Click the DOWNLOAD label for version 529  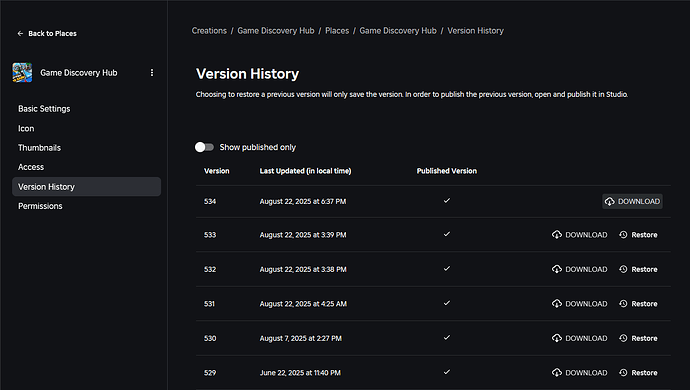586,373
